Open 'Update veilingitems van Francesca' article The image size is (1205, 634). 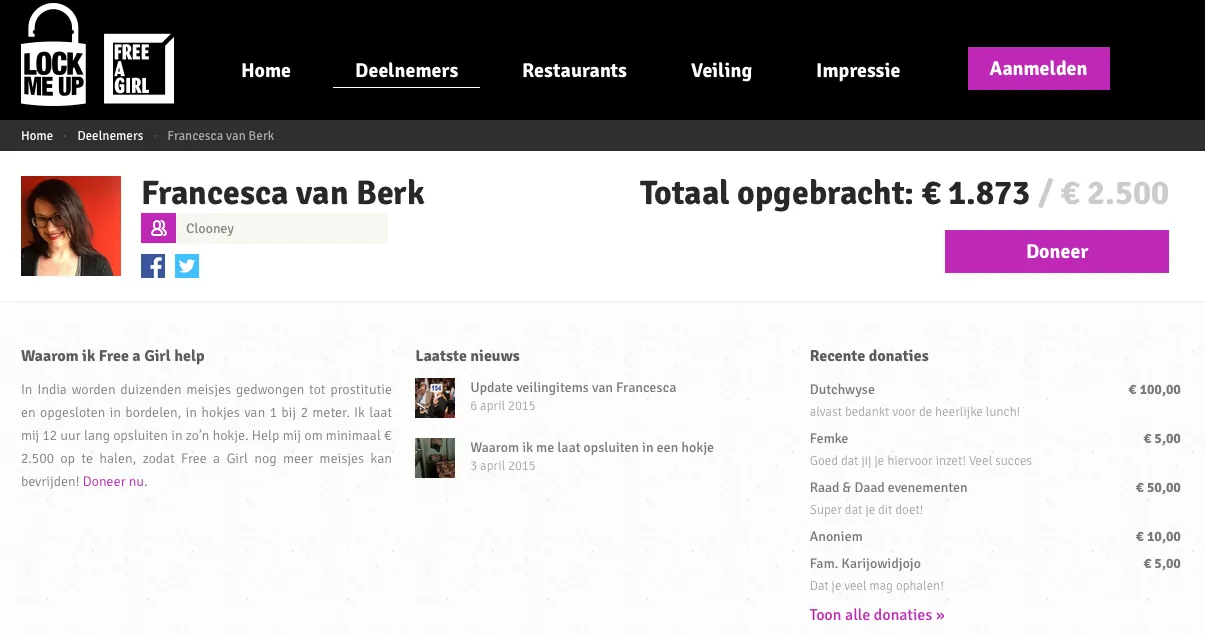tap(573, 388)
